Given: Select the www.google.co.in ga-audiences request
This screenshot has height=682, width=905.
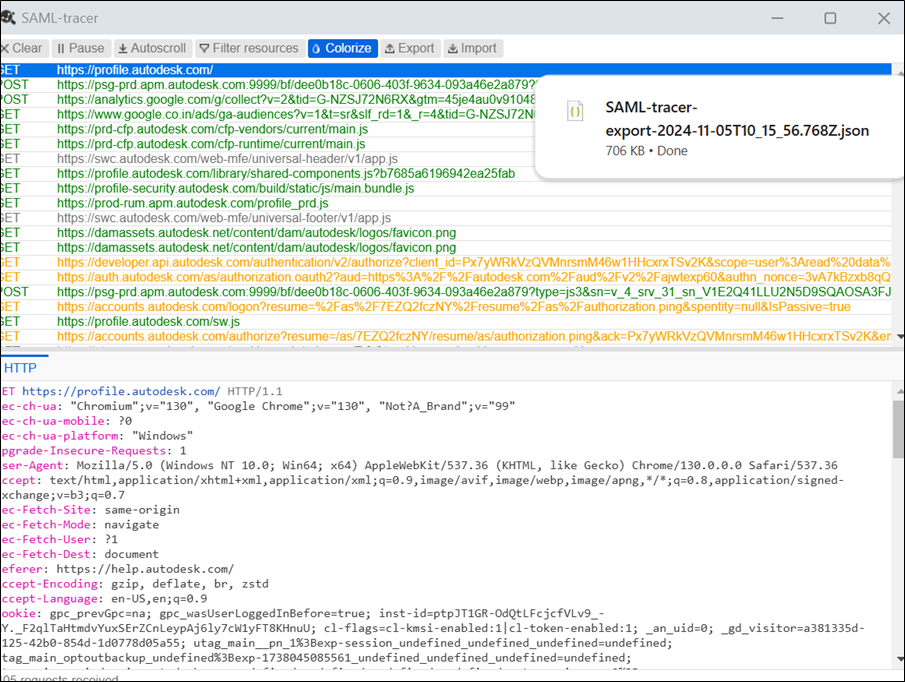Looking at the screenshot, I should [268, 114].
